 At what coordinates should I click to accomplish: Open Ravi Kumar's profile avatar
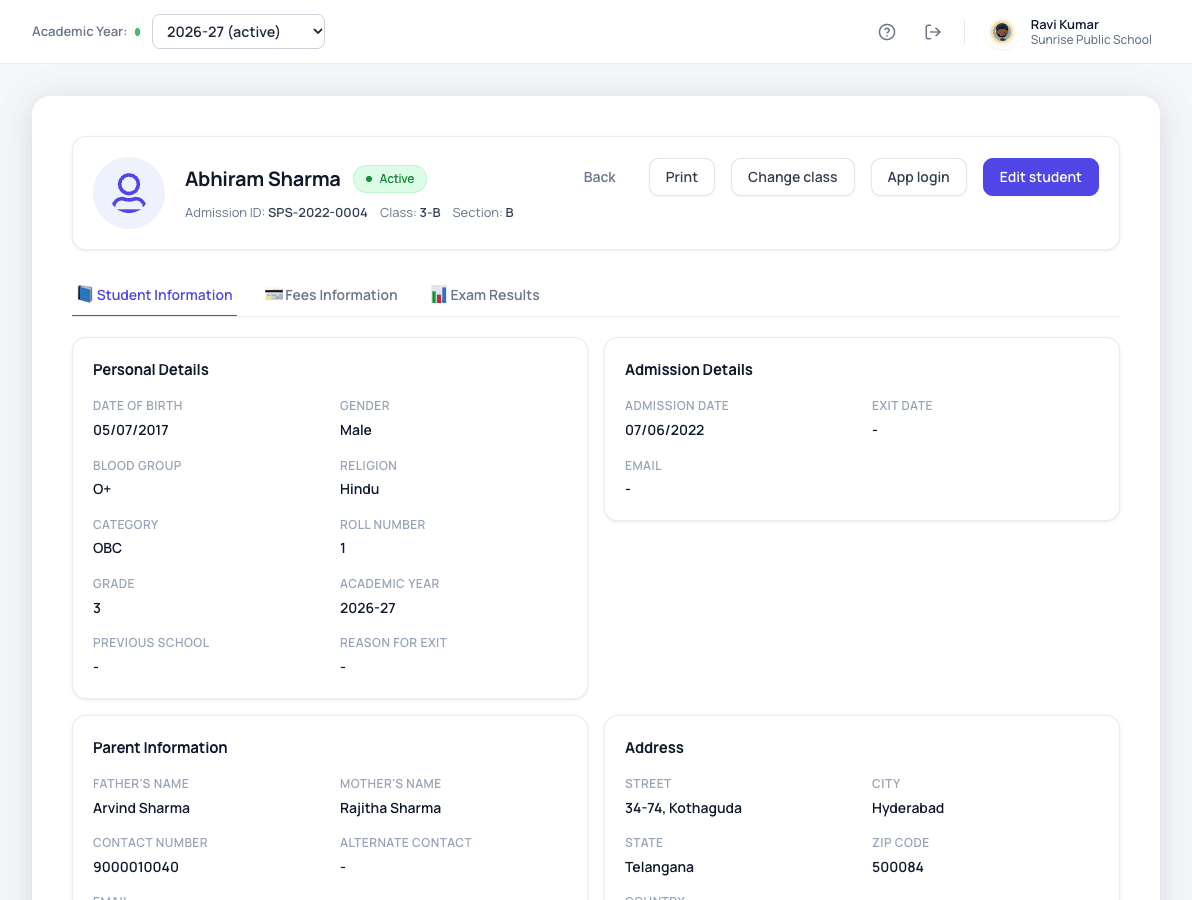[x=1002, y=32]
